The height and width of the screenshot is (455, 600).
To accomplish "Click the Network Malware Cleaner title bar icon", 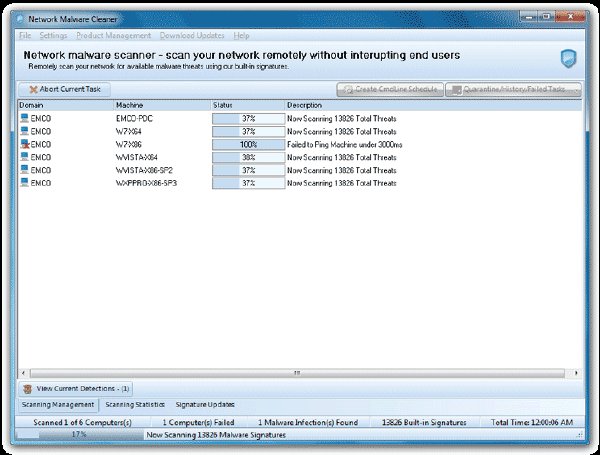I will click(x=21, y=19).
